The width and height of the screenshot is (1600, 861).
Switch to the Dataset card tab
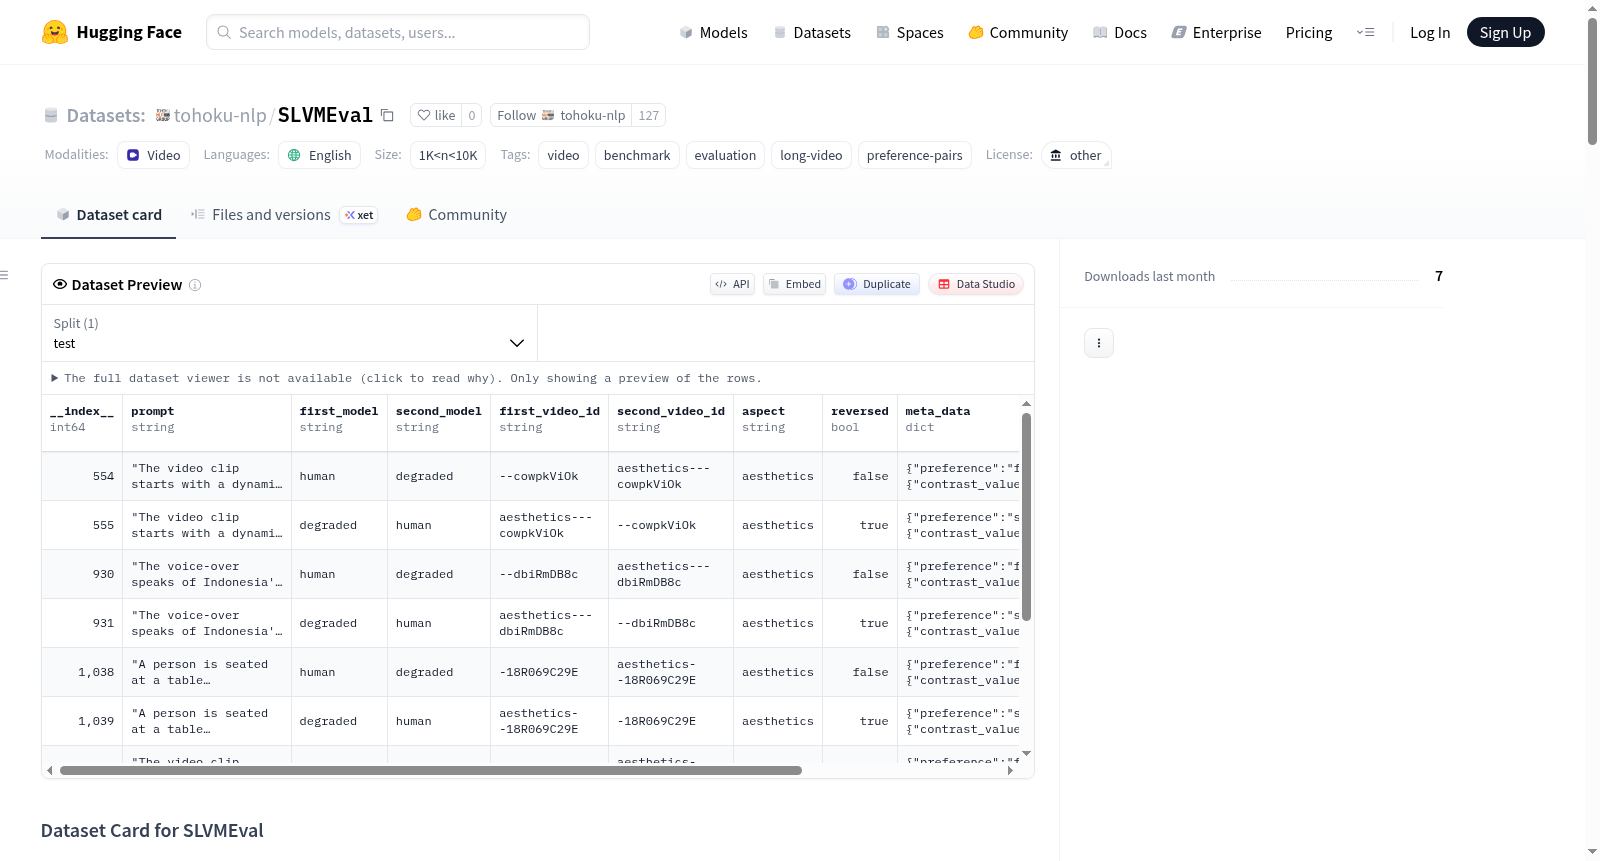(108, 215)
